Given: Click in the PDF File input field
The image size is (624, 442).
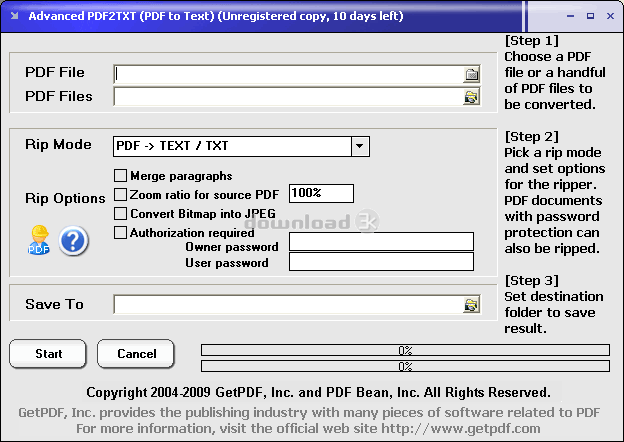Looking at the screenshot, I should click(289, 74).
